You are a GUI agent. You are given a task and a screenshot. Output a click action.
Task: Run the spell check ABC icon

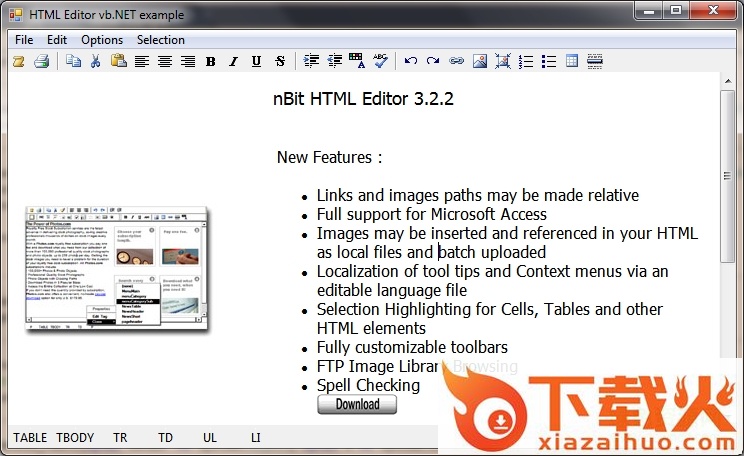click(x=380, y=62)
